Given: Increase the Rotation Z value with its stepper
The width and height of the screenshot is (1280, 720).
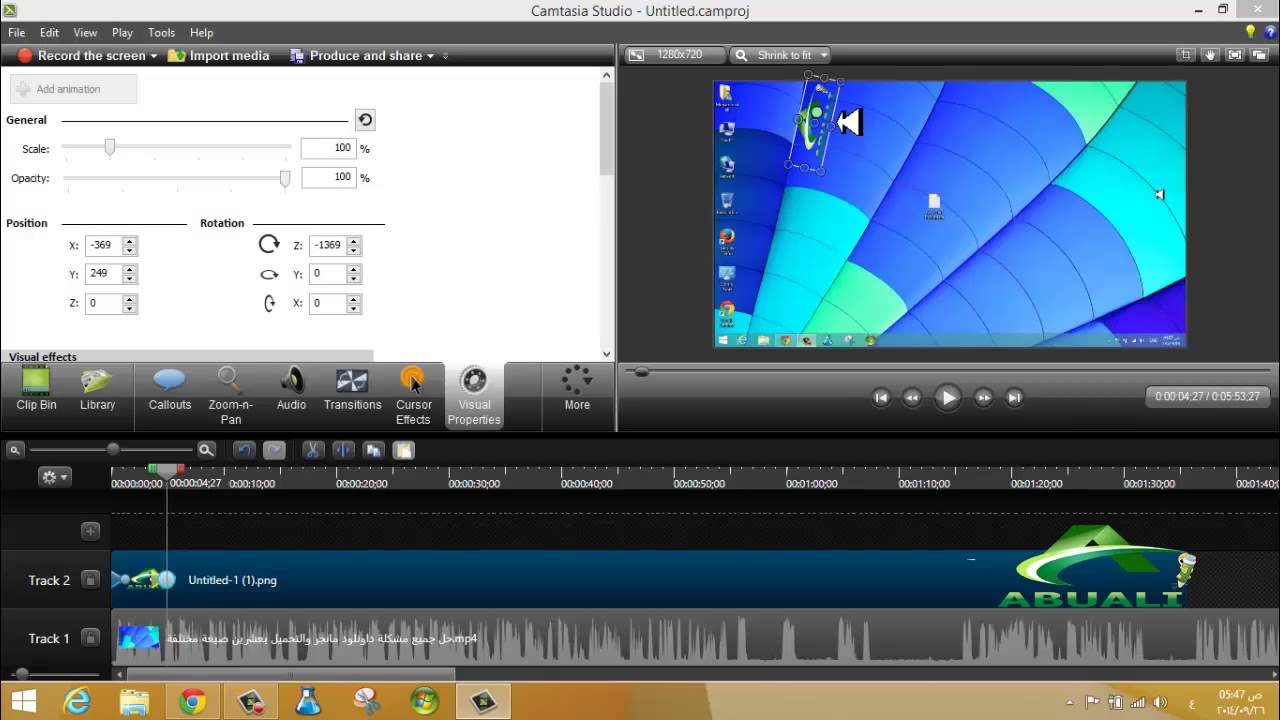Looking at the screenshot, I should [353, 241].
